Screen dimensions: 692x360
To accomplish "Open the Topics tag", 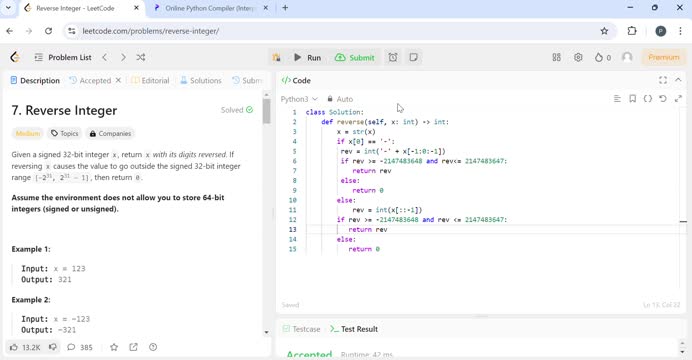I will pos(64,133).
